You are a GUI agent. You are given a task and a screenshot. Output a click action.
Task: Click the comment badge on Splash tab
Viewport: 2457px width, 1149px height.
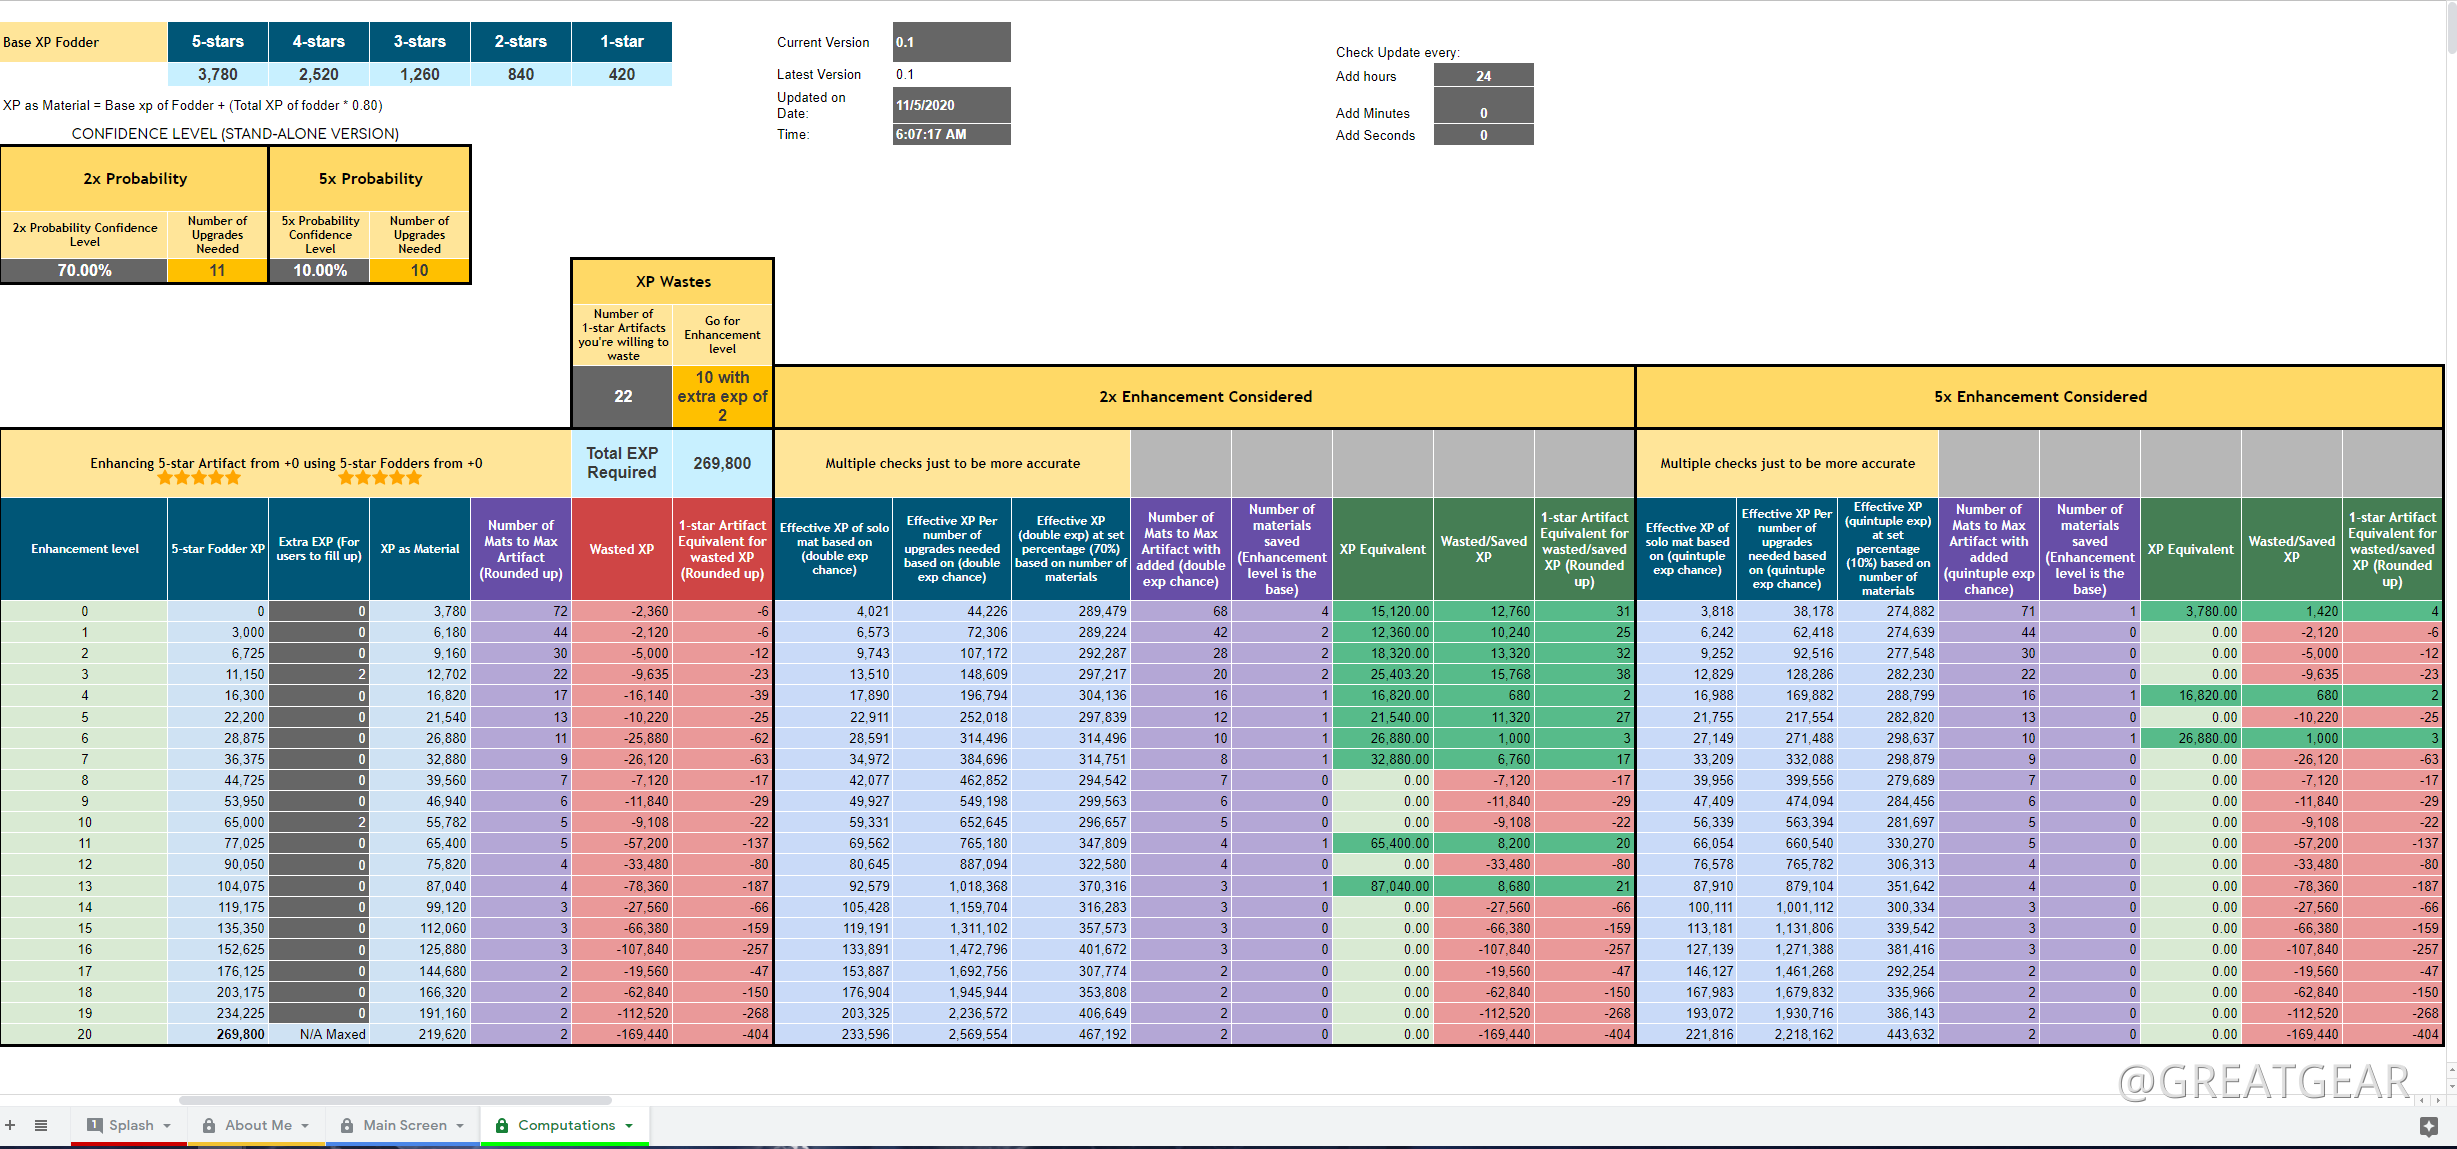(x=95, y=1125)
